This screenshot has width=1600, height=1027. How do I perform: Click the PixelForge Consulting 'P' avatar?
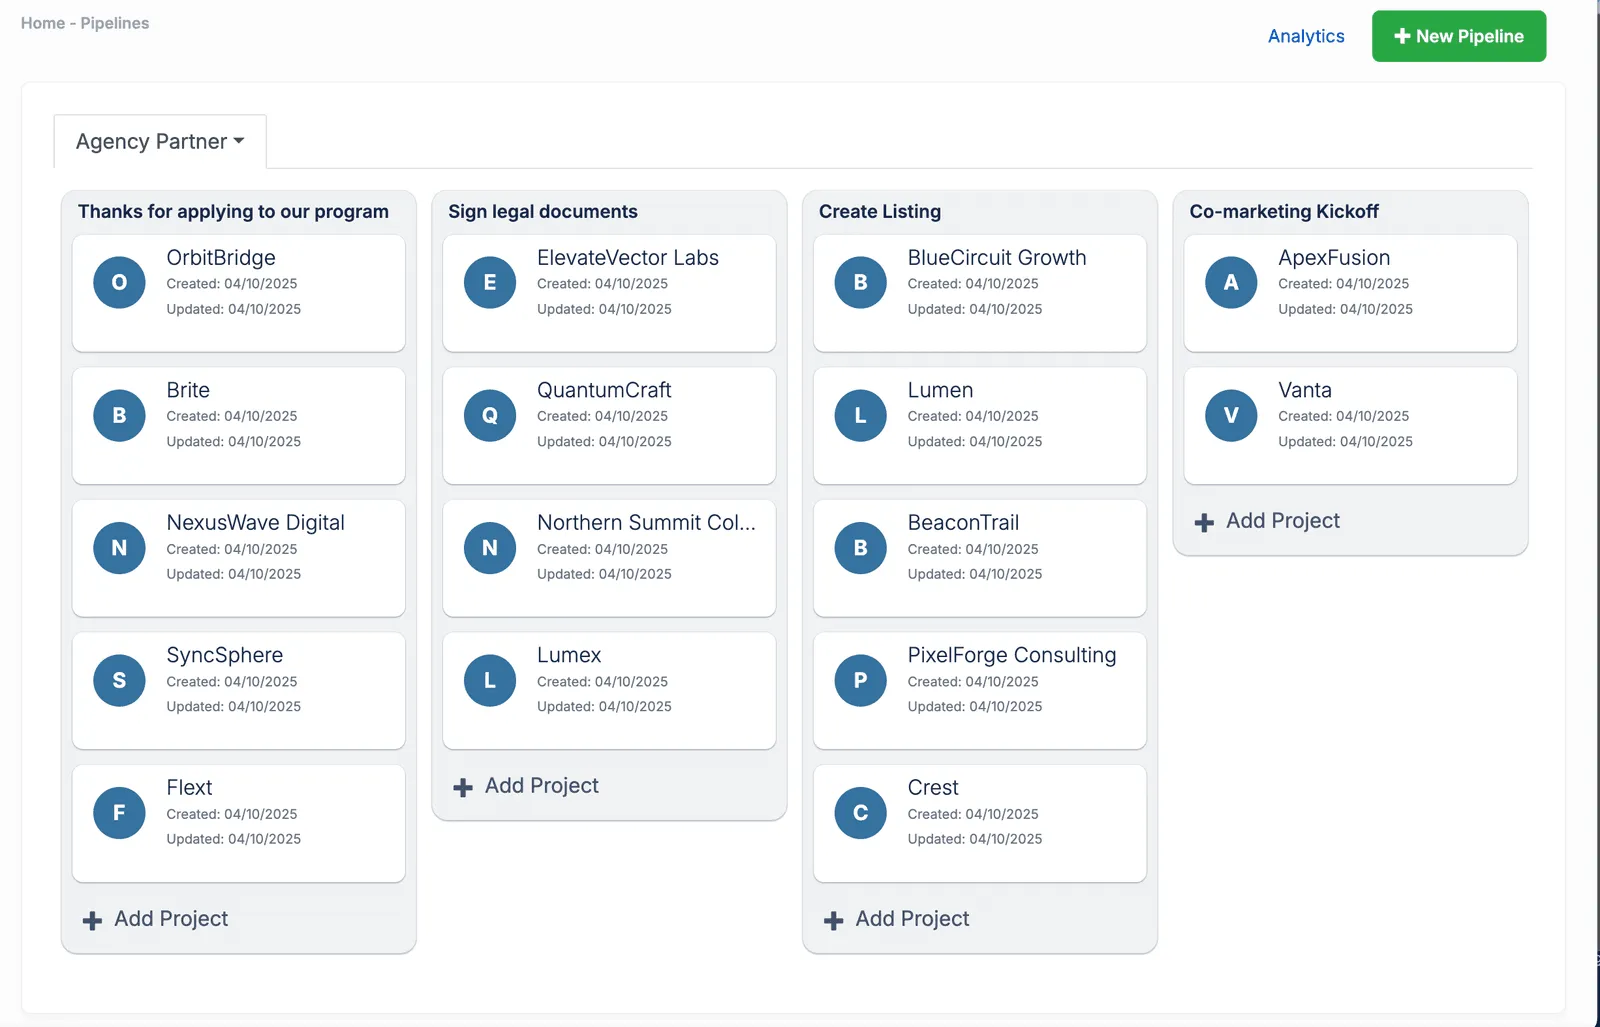tap(861, 680)
